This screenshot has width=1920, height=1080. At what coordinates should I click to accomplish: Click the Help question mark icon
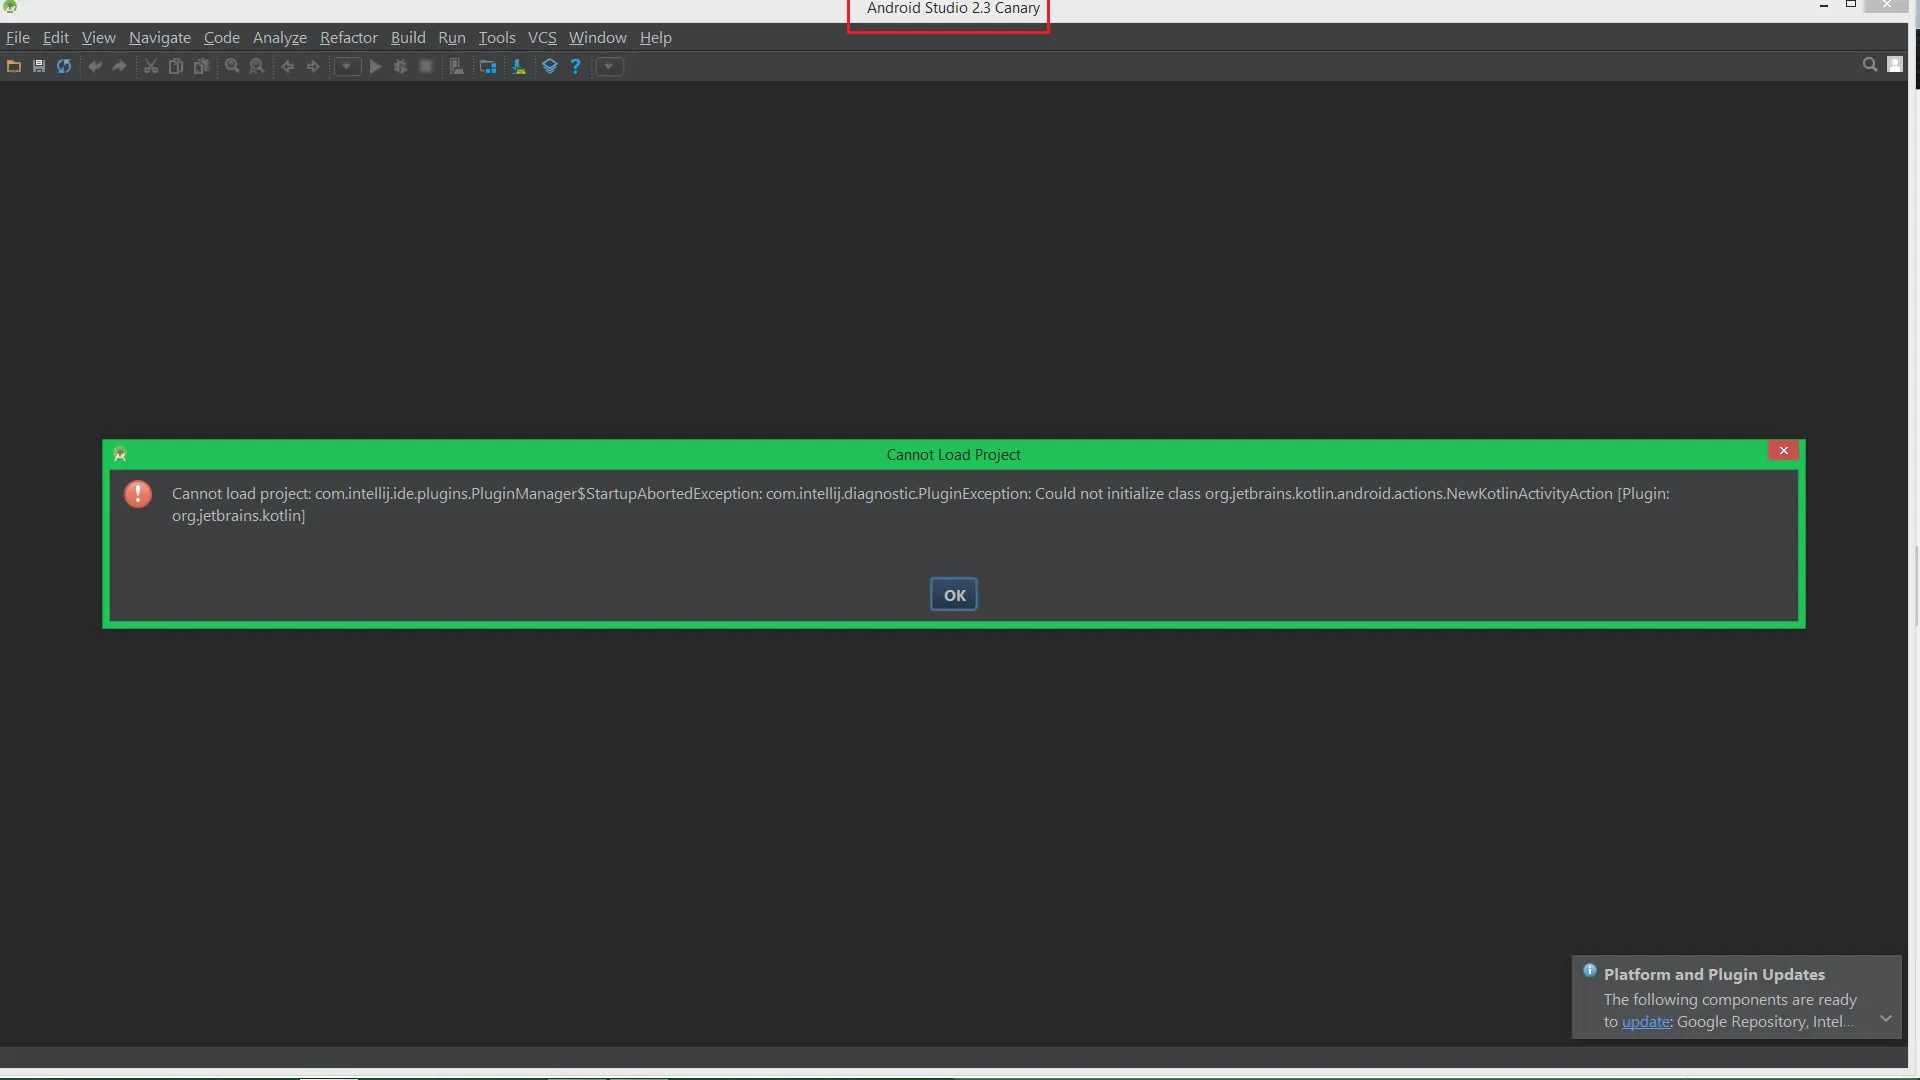[575, 66]
